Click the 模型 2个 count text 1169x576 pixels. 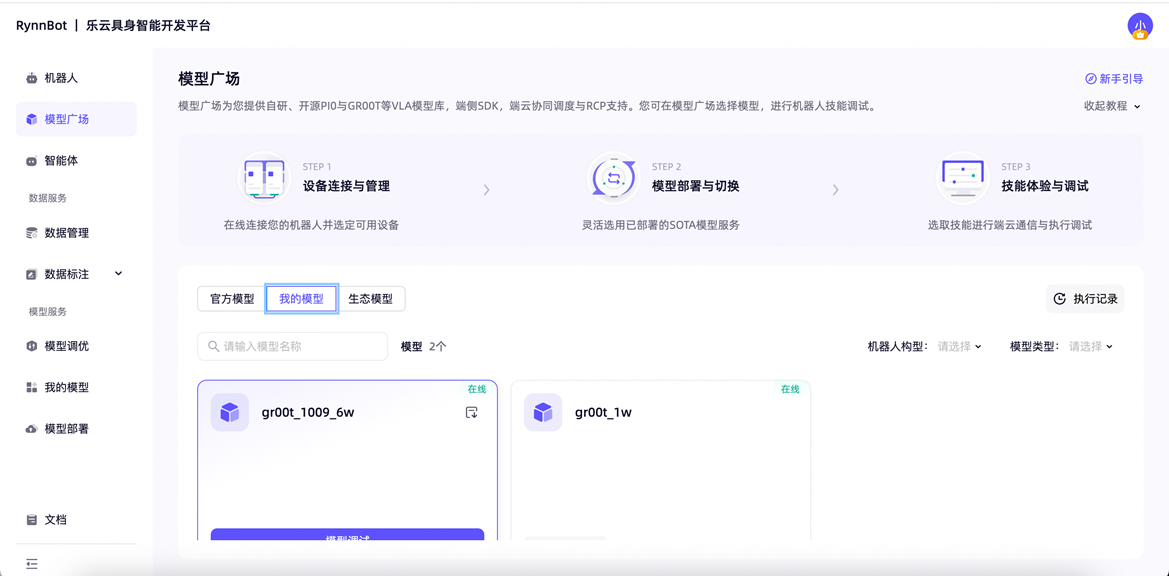[x=424, y=346]
